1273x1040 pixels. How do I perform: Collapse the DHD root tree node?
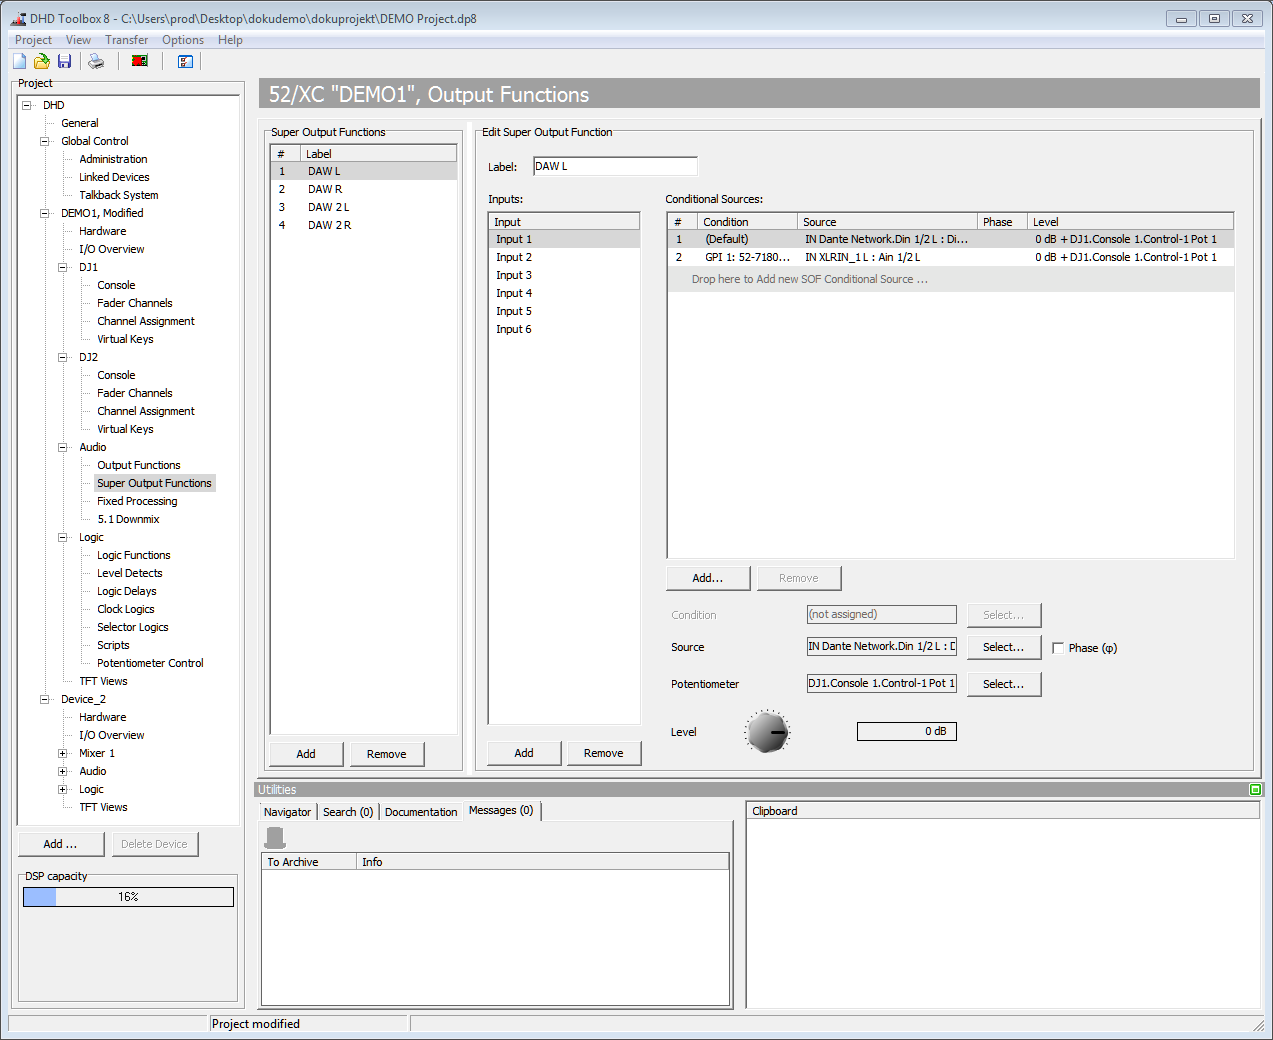point(26,105)
